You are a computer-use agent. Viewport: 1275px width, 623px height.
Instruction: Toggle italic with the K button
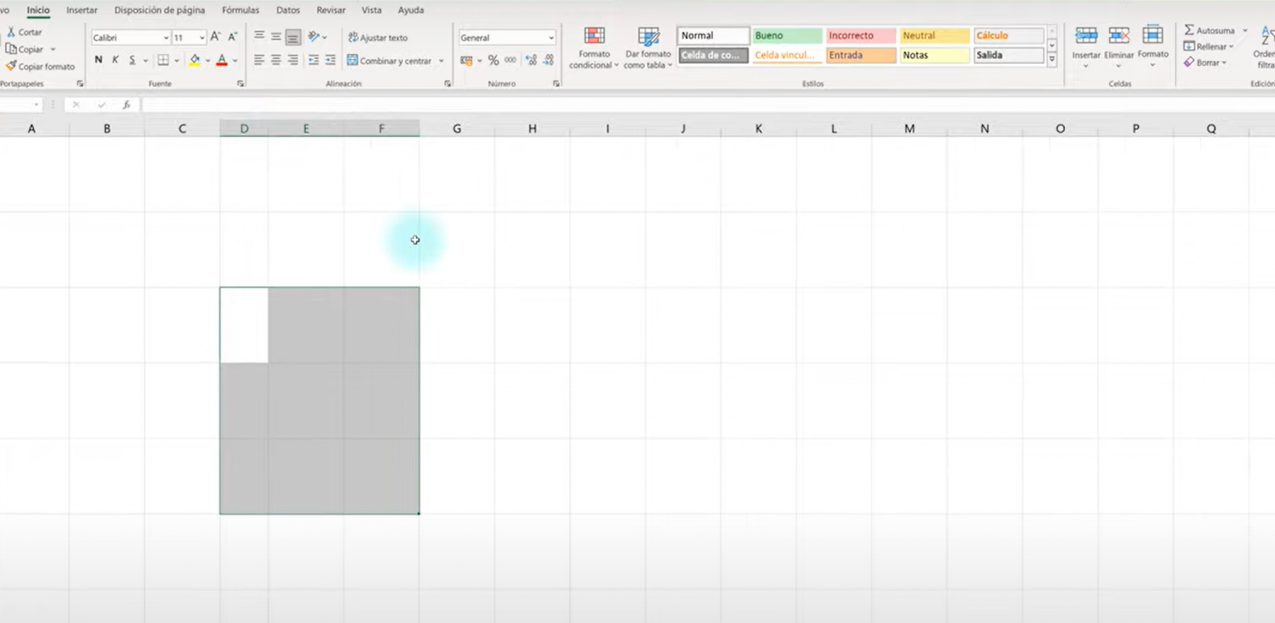115,60
